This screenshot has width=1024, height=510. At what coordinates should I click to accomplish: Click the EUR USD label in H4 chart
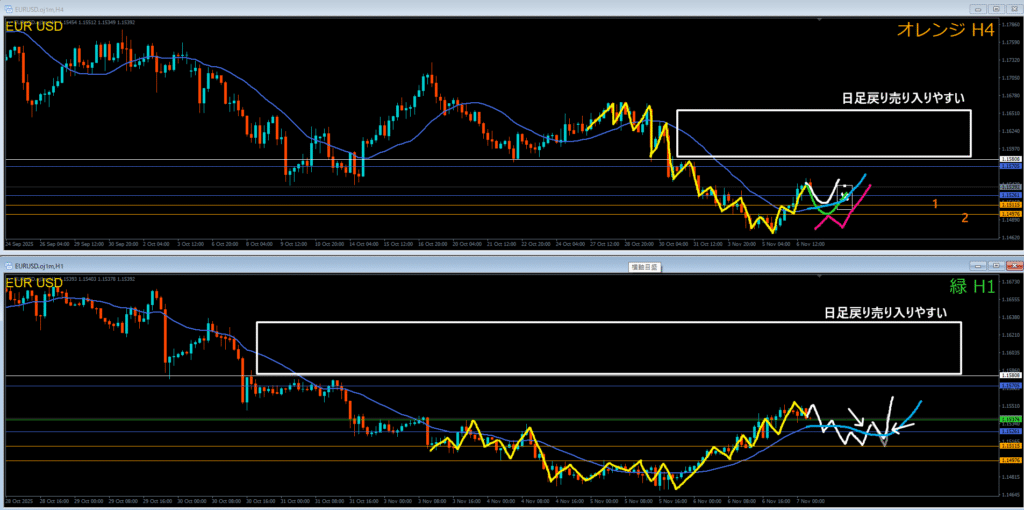(33, 26)
